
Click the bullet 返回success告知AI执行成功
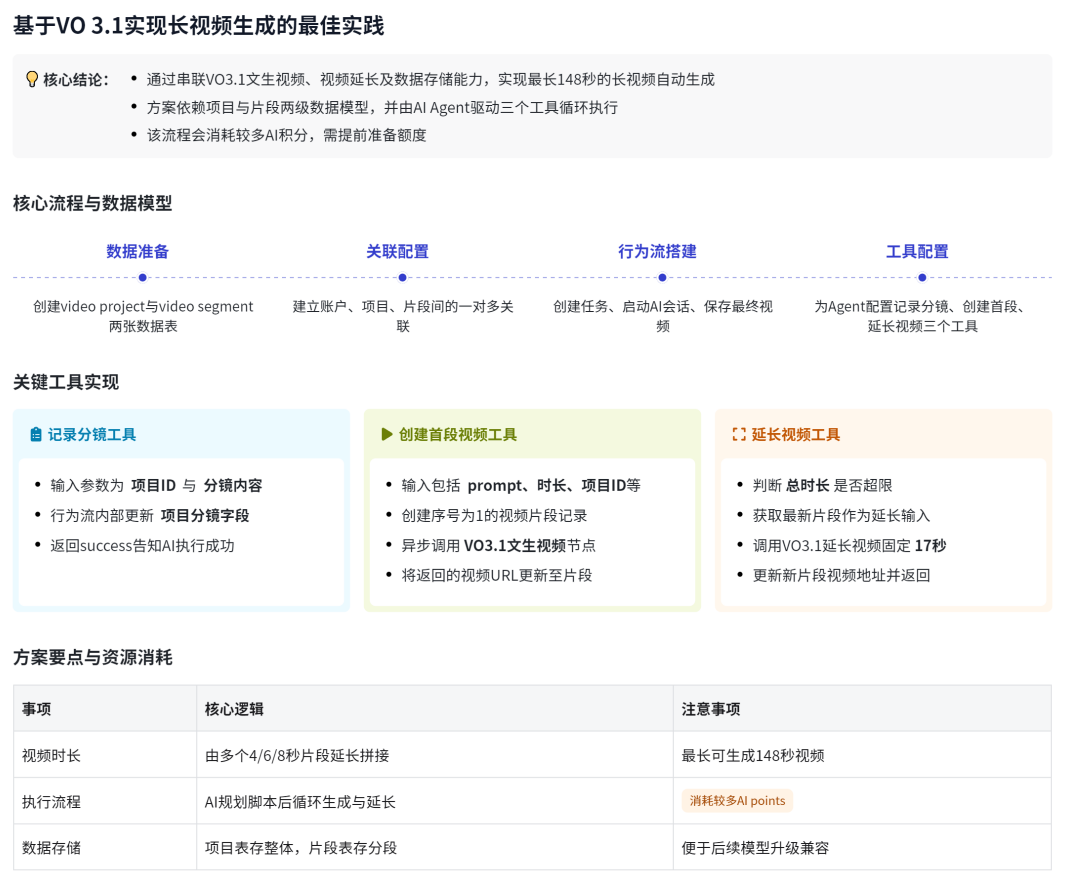coord(142,545)
